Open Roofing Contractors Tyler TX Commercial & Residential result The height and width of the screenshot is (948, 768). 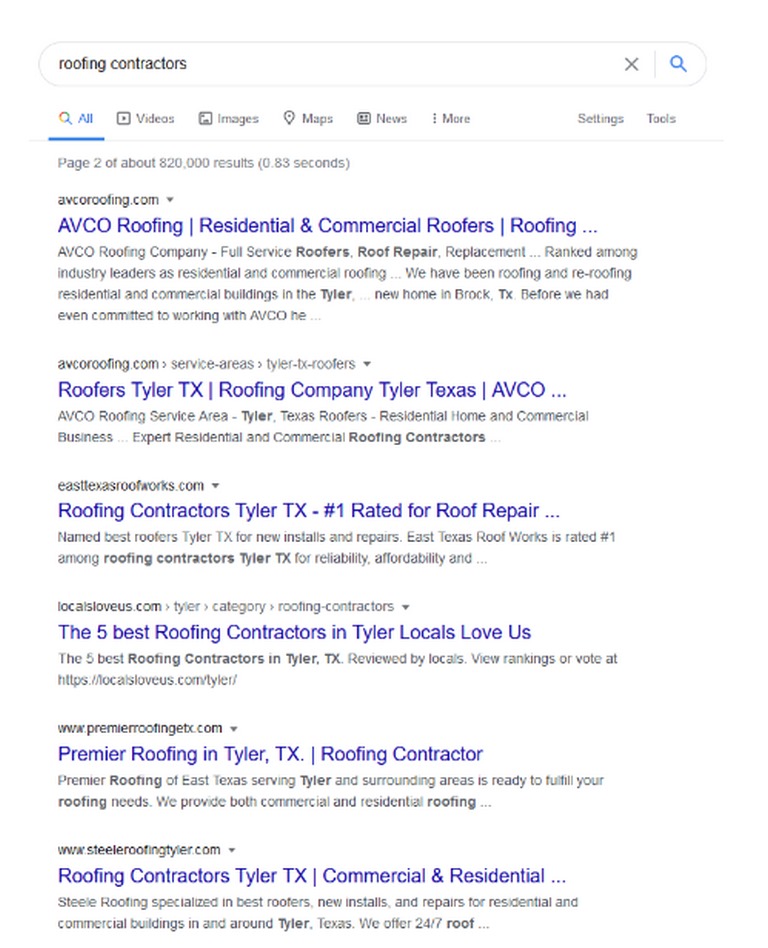tap(311, 876)
